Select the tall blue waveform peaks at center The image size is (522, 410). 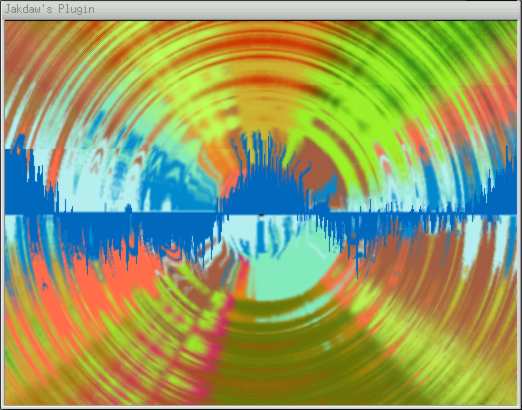pyautogui.click(x=263, y=173)
